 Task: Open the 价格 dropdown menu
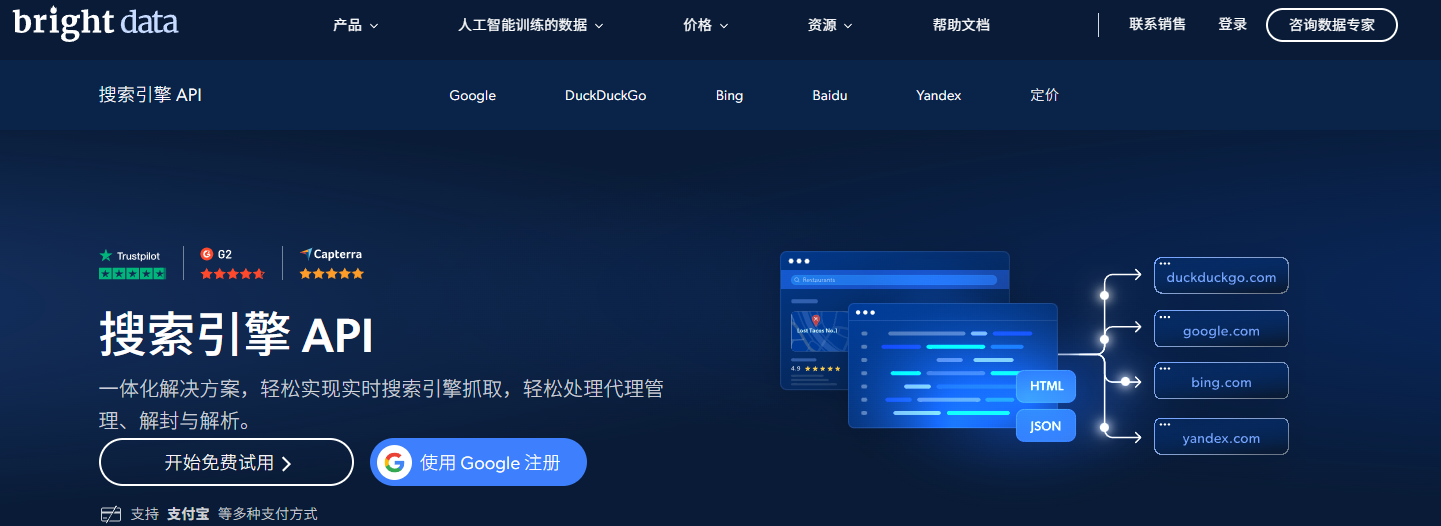706,25
